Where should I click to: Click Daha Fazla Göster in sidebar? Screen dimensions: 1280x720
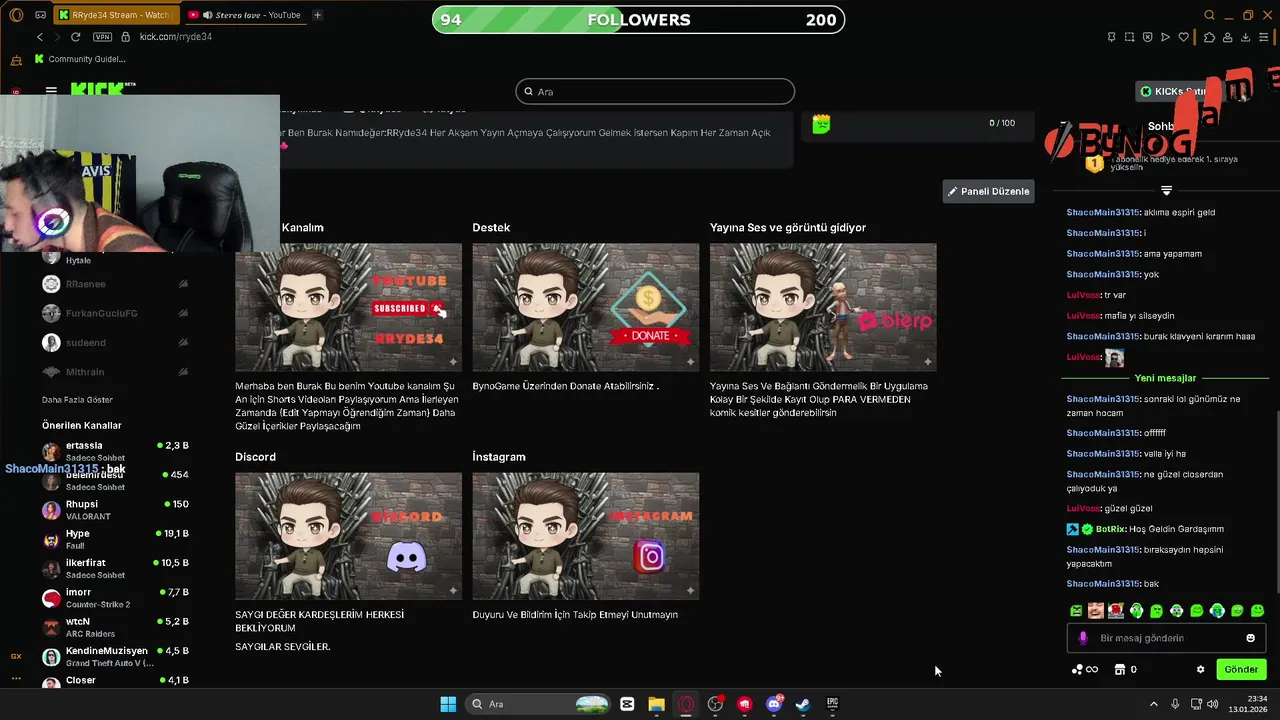point(77,400)
